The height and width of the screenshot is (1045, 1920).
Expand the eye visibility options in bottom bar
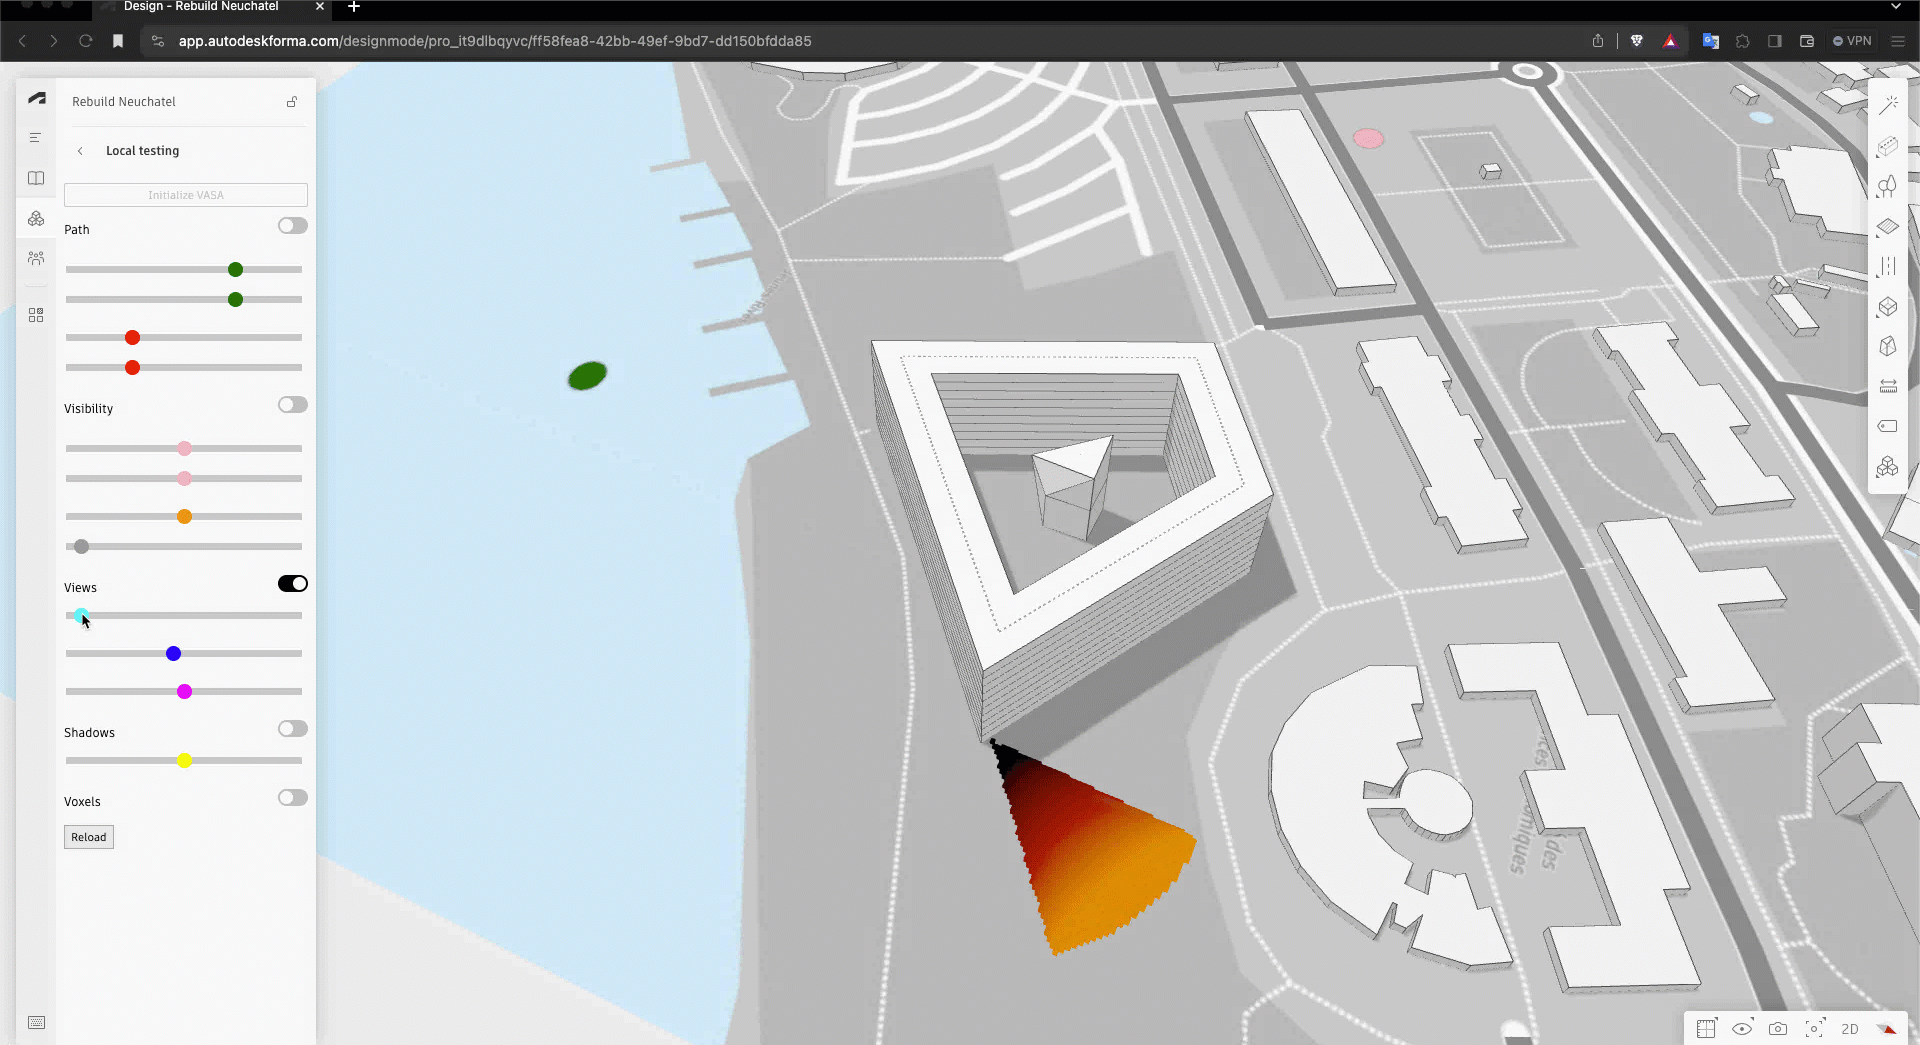pyautogui.click(x=1742, y=1028)
